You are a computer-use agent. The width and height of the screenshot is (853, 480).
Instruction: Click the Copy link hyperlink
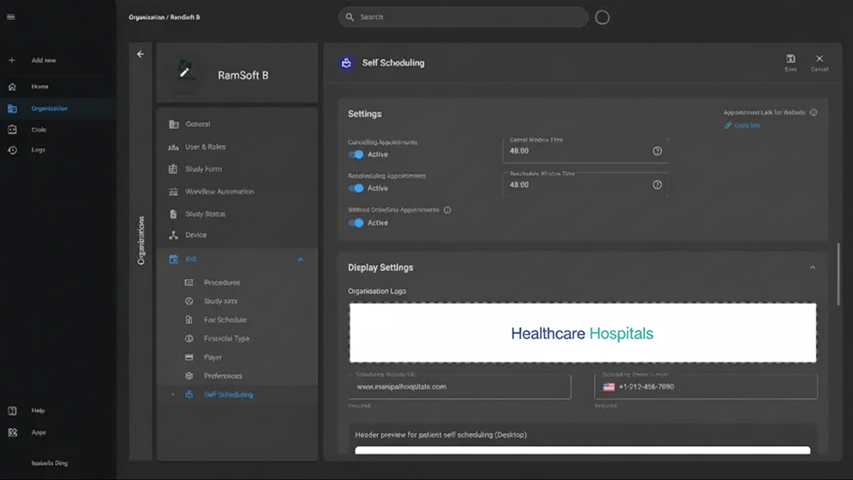point(746,126)
